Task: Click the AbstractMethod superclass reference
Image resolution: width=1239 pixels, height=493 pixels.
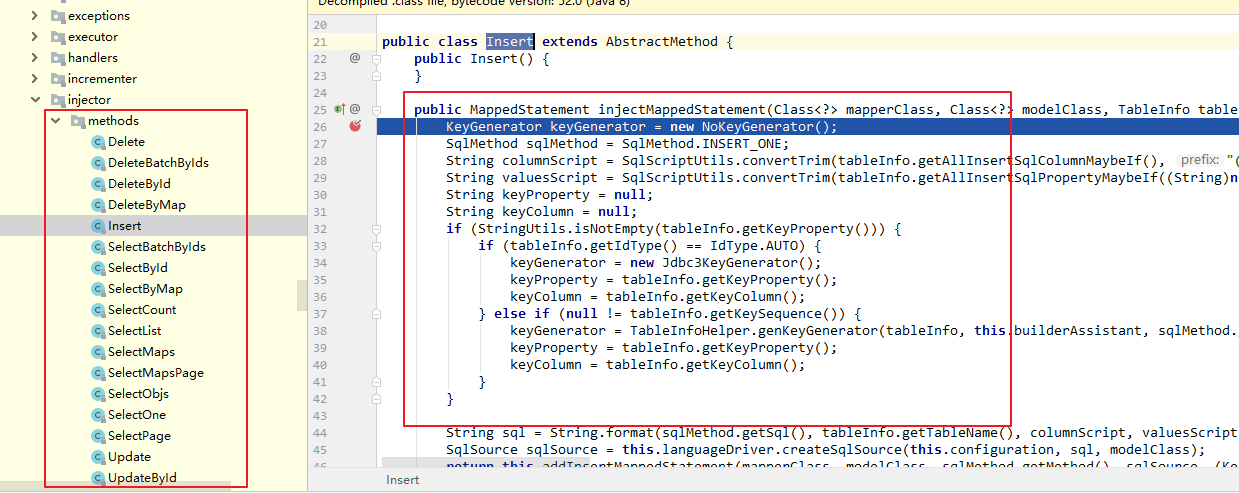Action: coord(661,42)
